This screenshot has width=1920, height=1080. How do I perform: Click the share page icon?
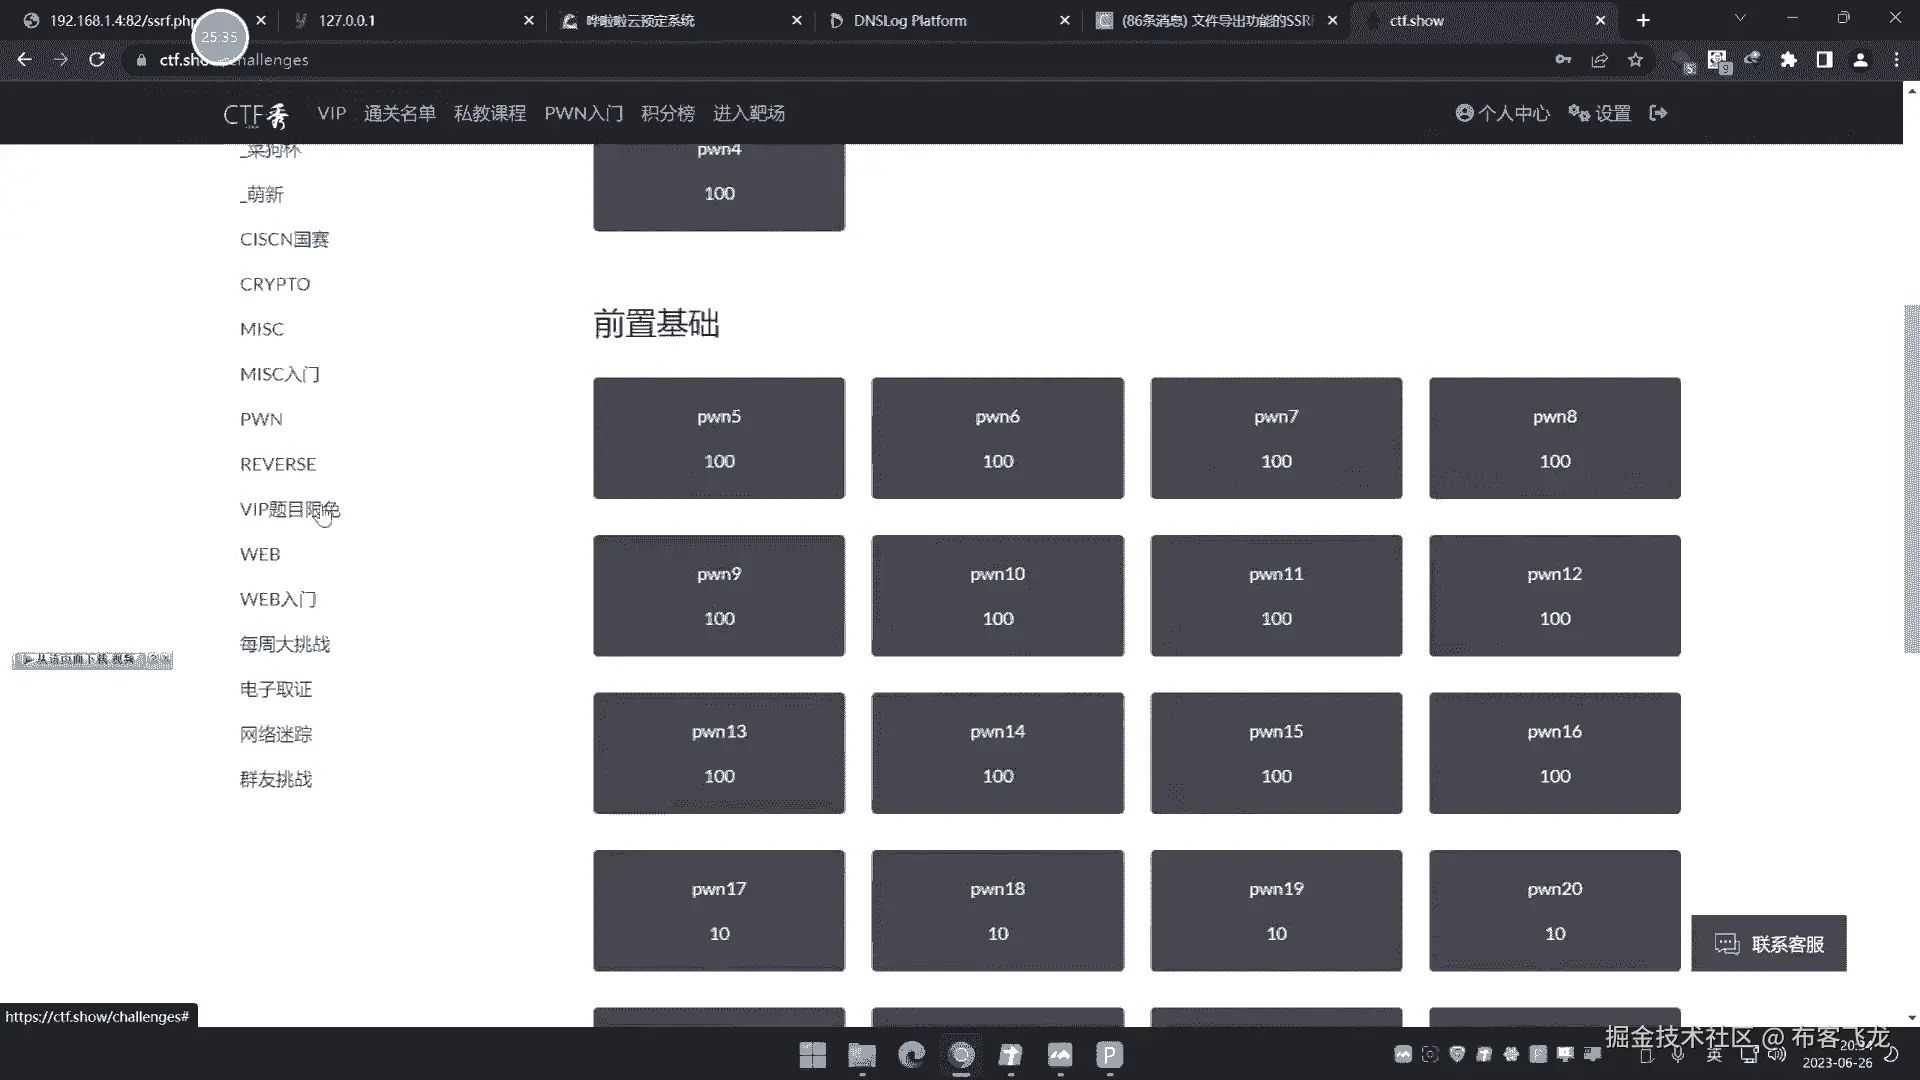coord(1599,60)
